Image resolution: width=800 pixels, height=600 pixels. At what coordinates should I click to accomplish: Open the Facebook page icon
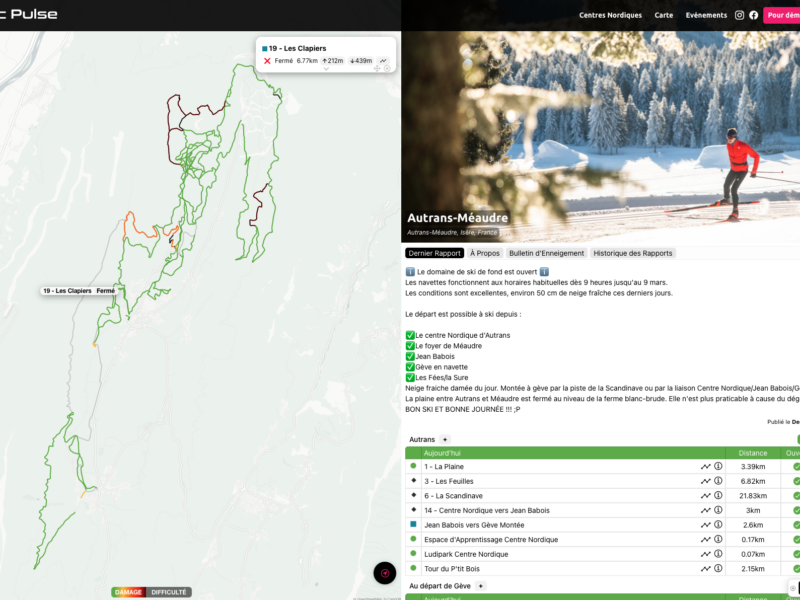click(x=754, y=15)
